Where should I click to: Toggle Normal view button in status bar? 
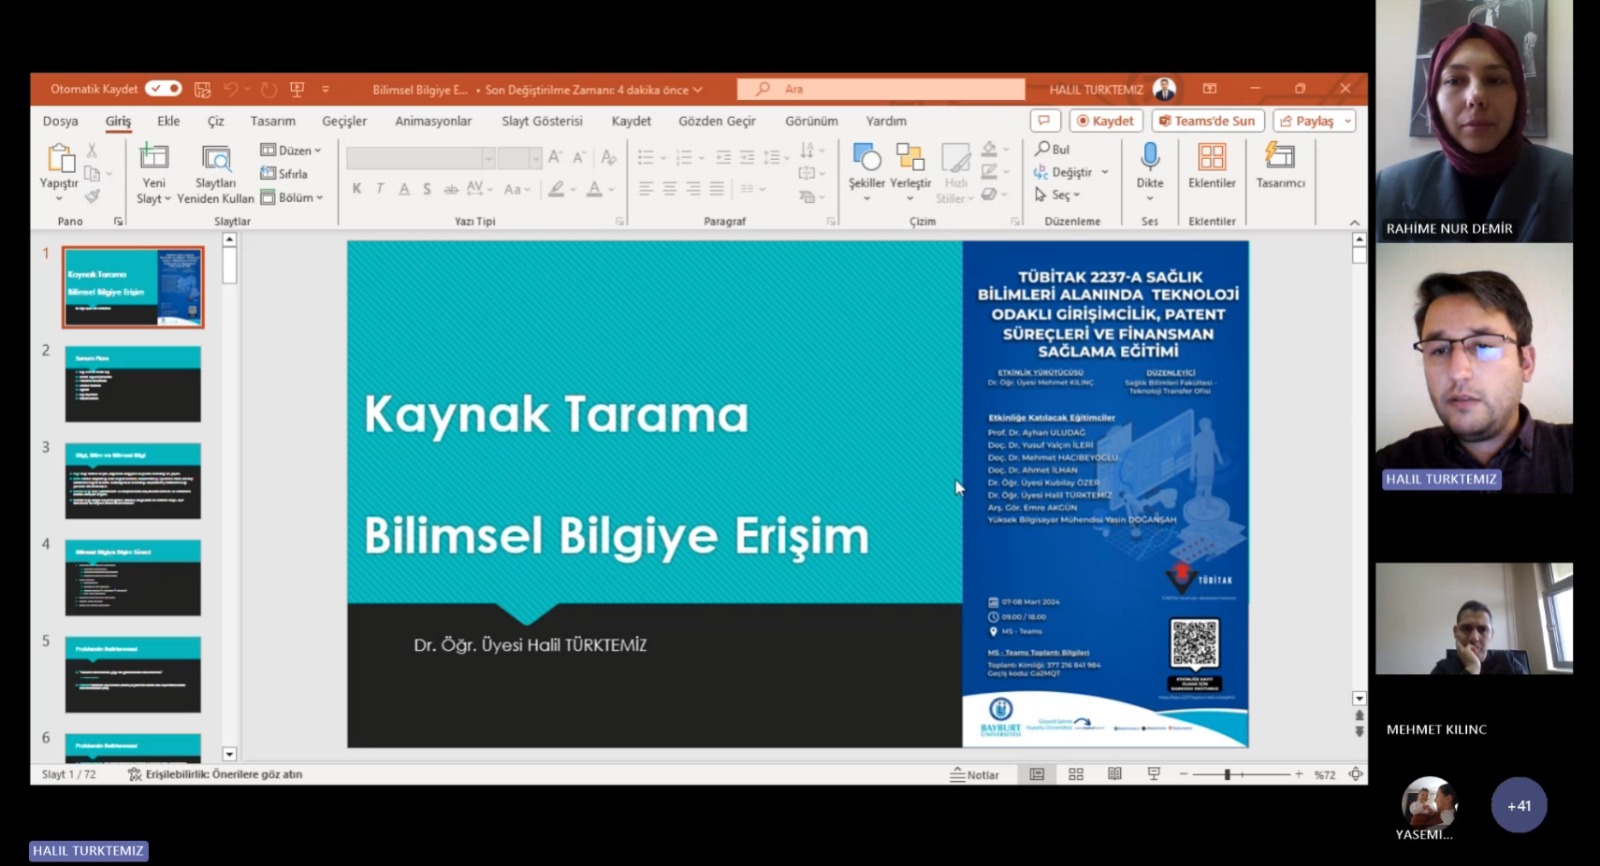coord(1037,774)
